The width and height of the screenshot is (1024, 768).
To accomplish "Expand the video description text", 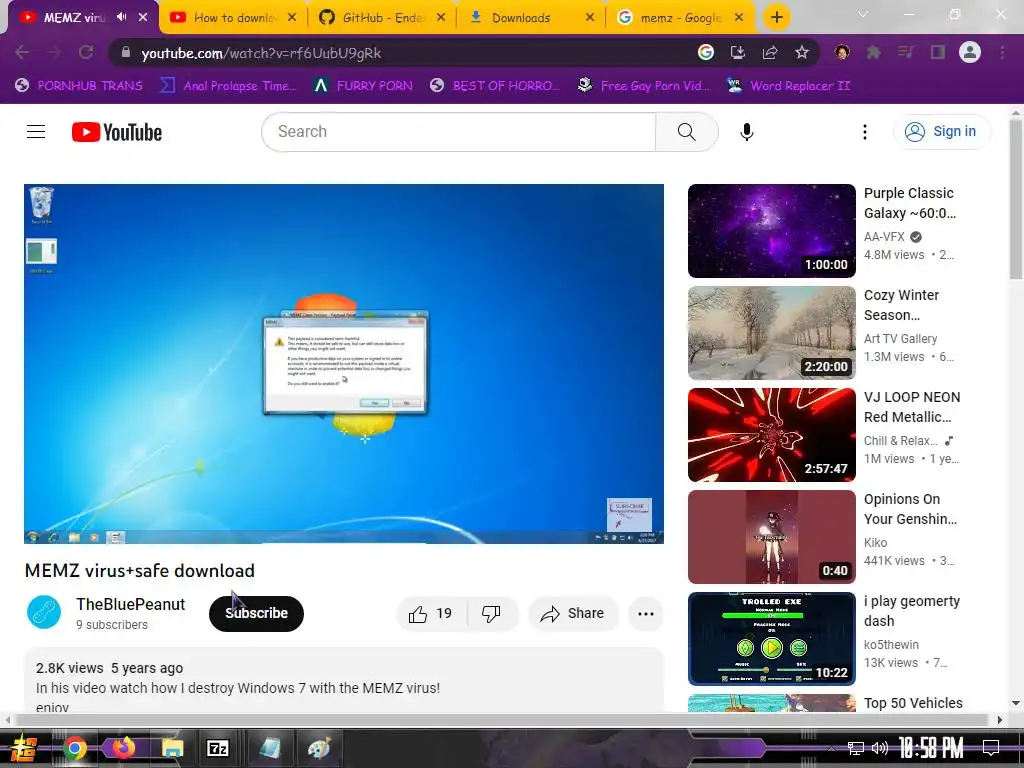I will [x=344, y=680].
